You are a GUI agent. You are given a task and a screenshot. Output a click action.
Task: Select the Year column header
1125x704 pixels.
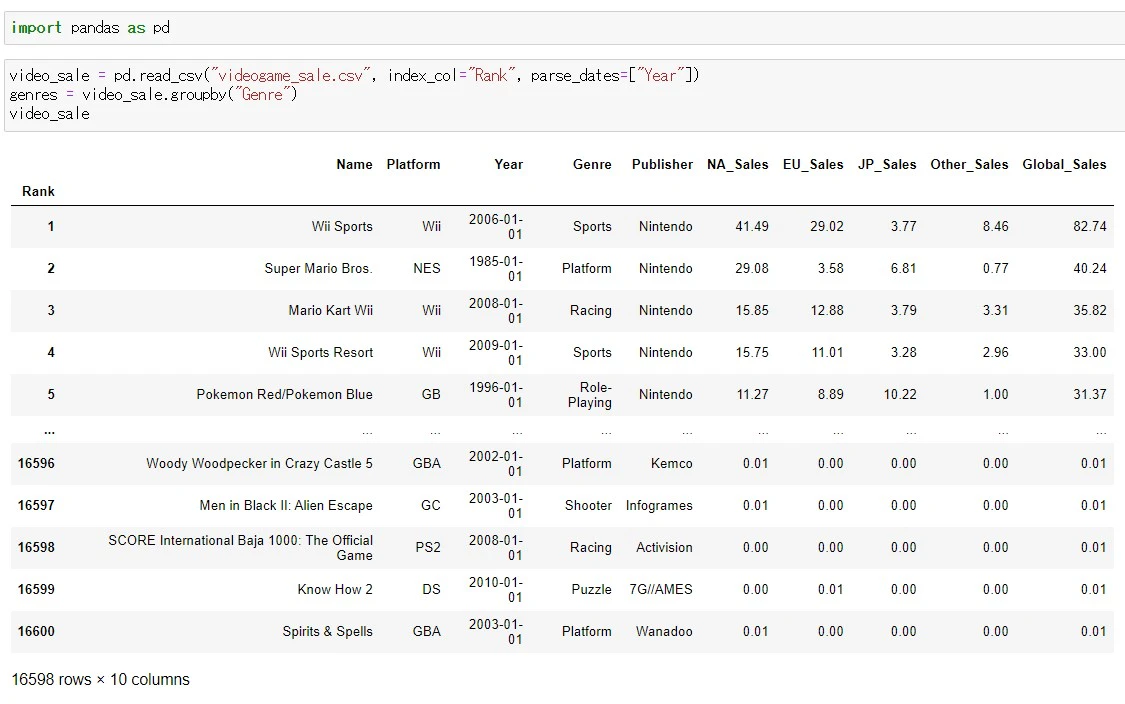509,164
